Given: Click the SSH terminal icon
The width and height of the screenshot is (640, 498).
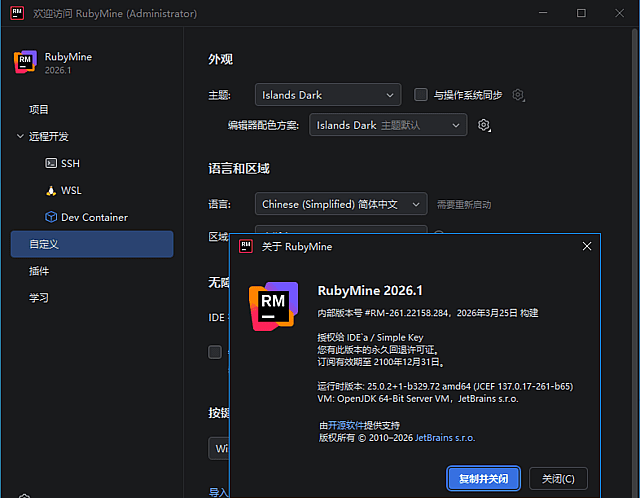Looking at the screenshot, I should pos(51,163).
